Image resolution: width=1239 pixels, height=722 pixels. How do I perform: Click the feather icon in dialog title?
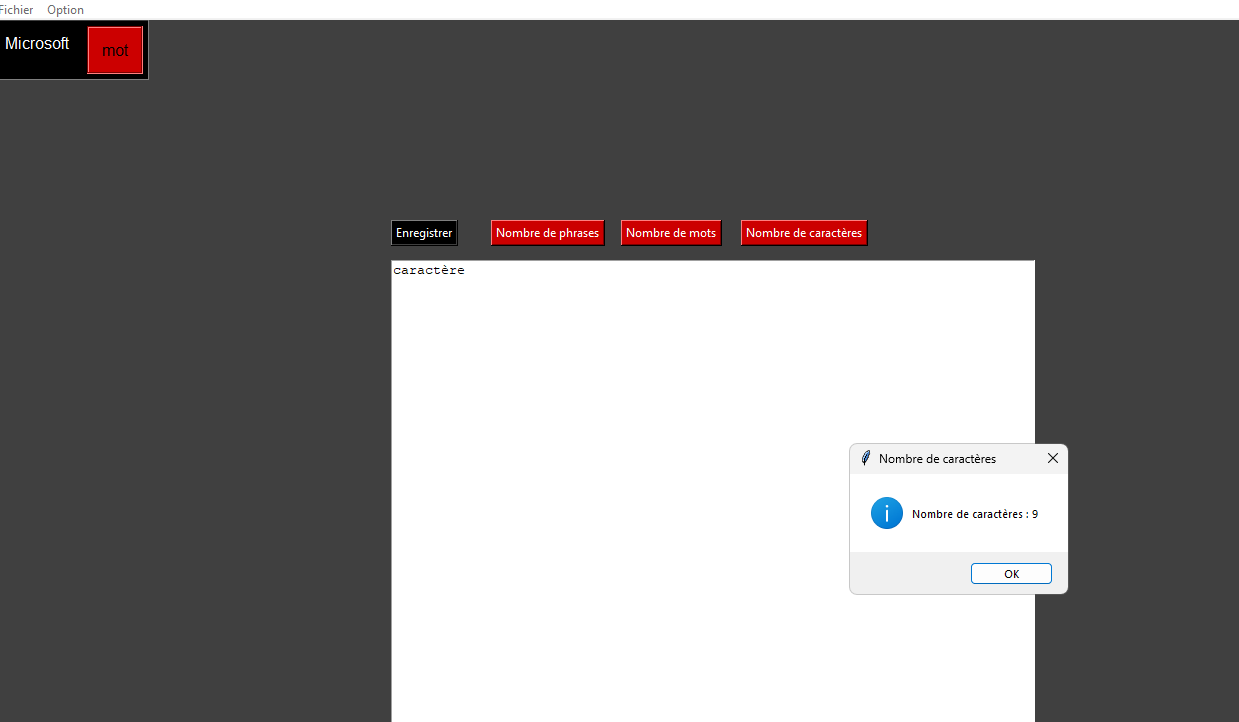866,458
